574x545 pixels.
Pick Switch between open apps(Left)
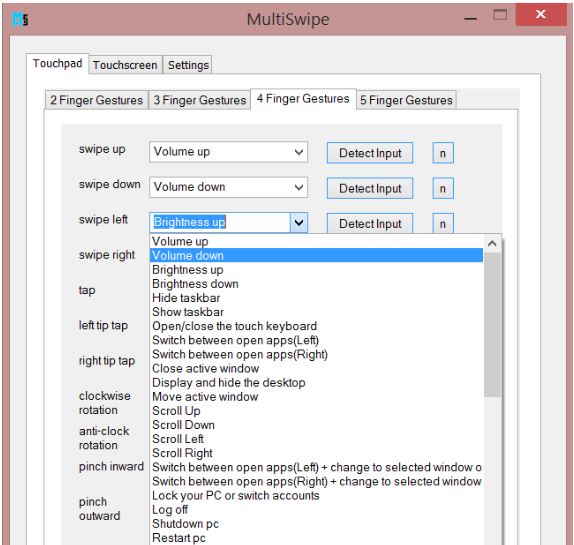[317, 340]
